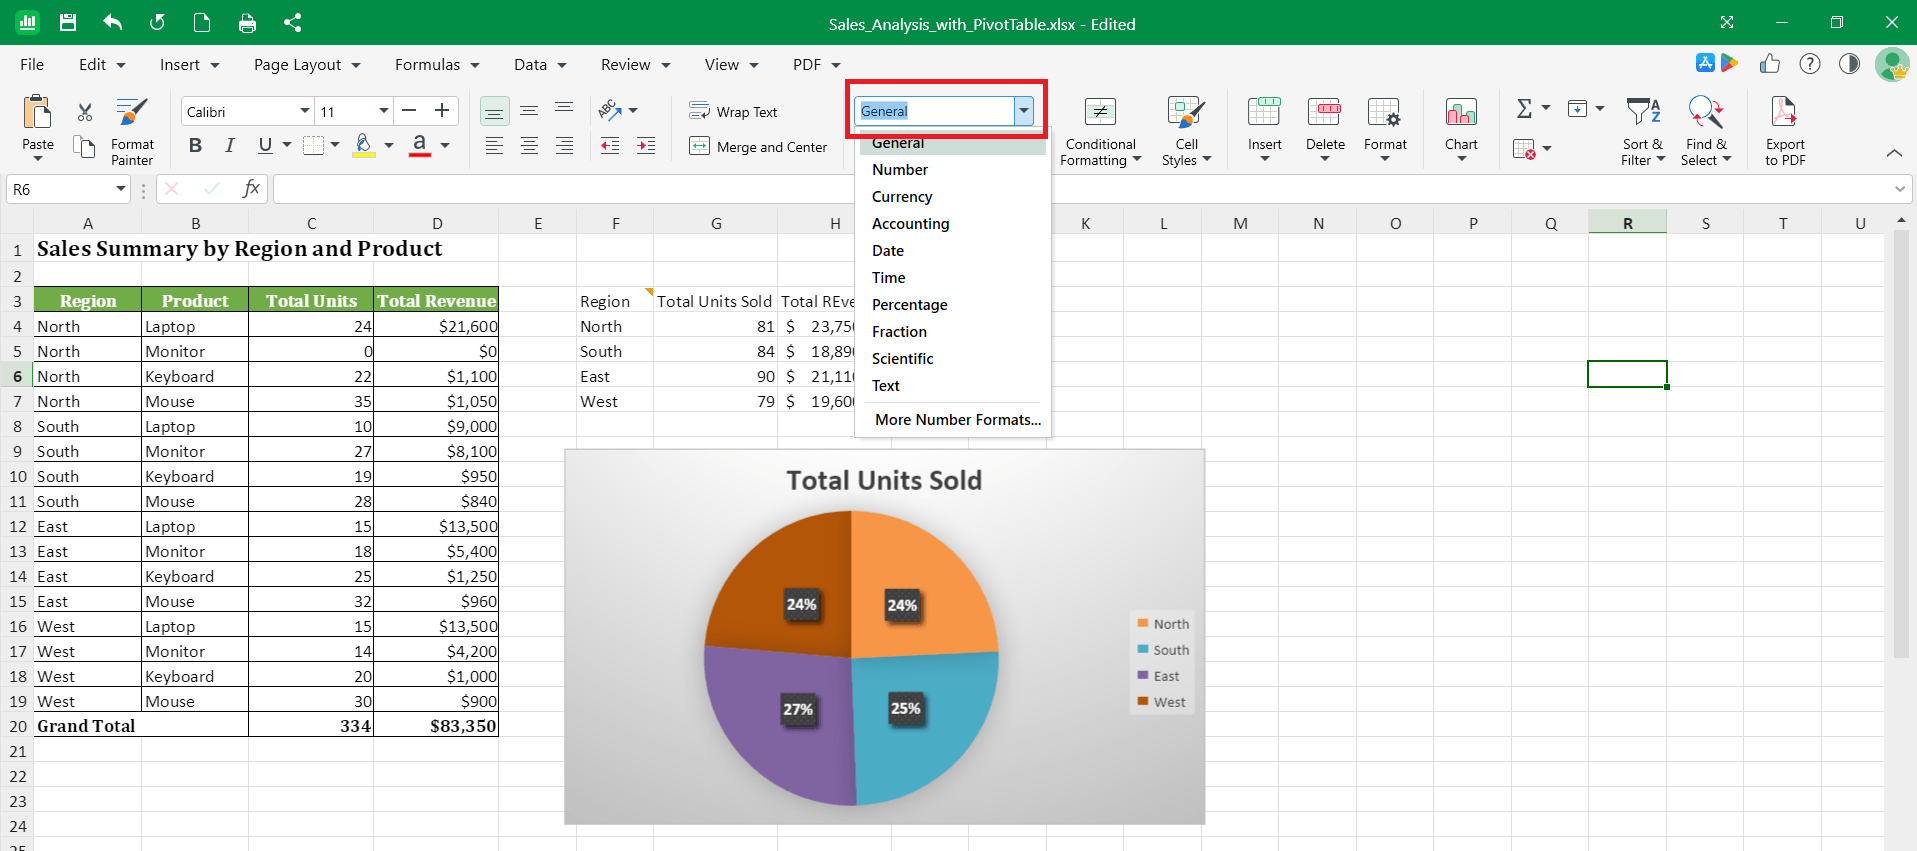Choose Currency from number format list
1917x851 pixels.
[x=953, y=197]
